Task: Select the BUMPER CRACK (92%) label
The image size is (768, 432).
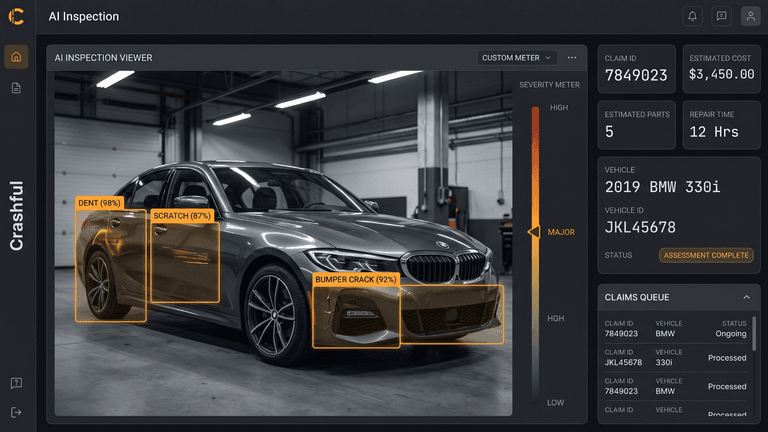Action: (356, 279)
